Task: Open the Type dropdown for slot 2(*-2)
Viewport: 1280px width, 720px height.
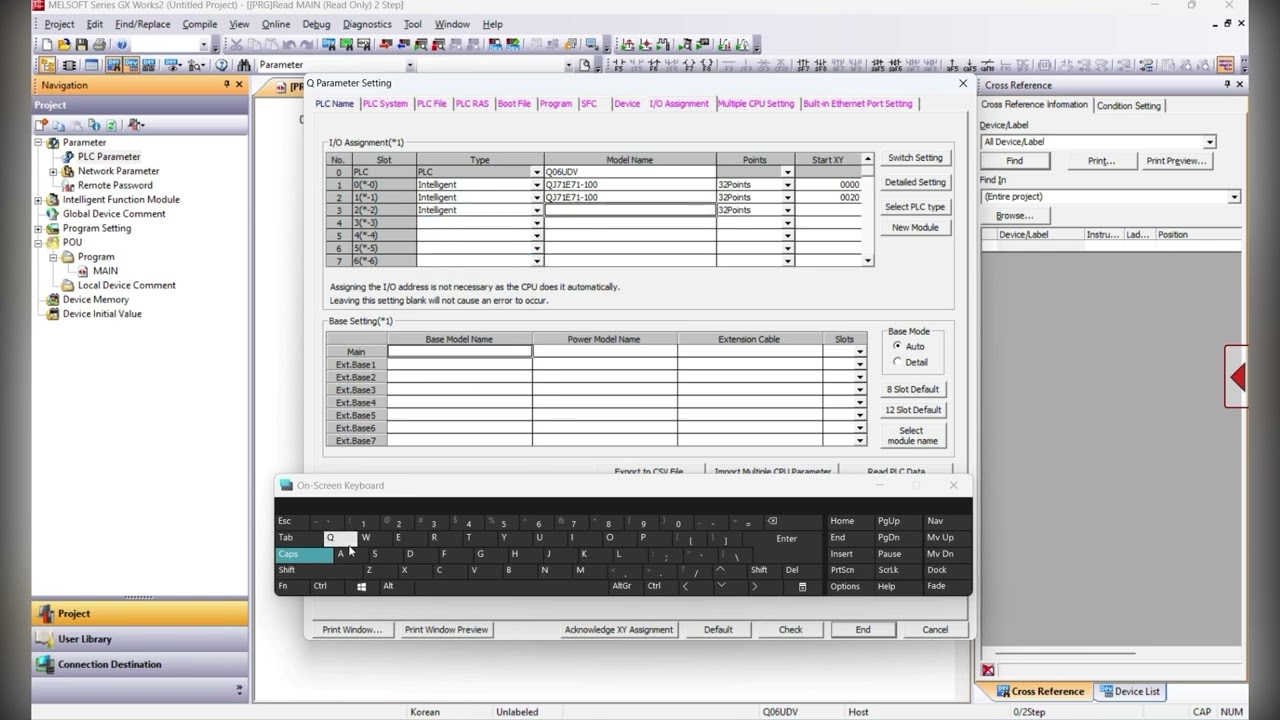Action: pyautogui.click(x=537, y=210)
